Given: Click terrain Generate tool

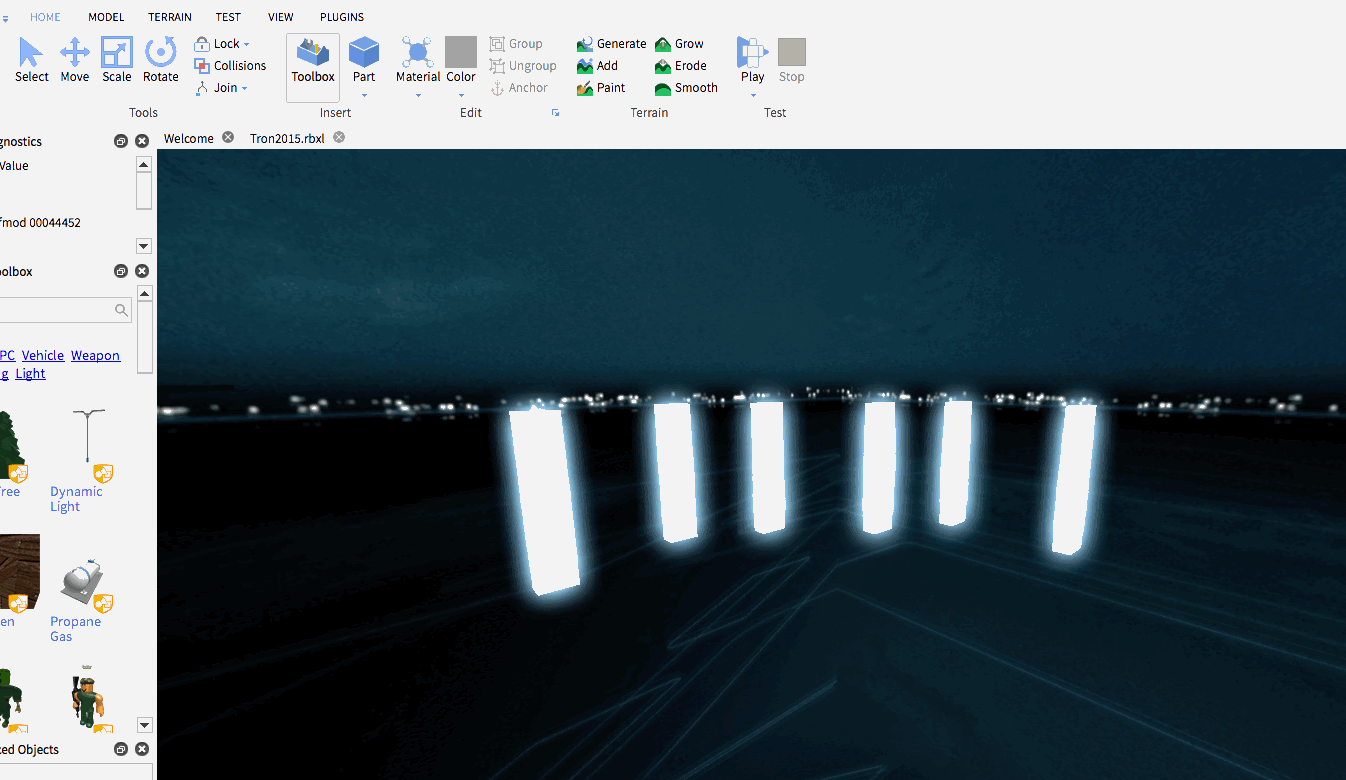Looking at the screenshot, I should pyautogui.click(x=612, y=44).
